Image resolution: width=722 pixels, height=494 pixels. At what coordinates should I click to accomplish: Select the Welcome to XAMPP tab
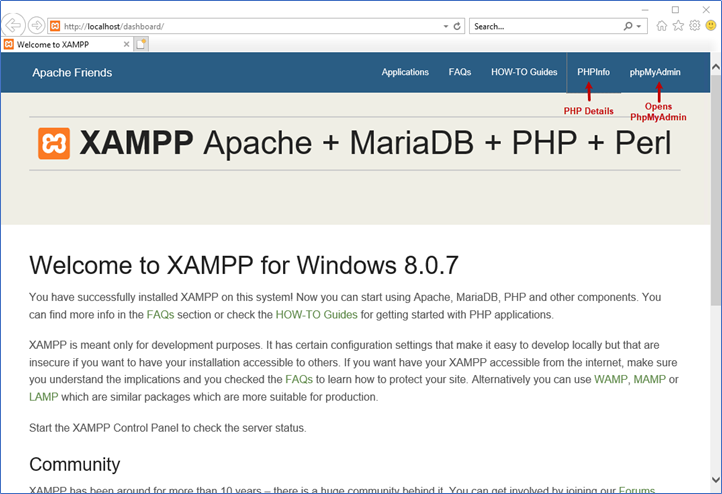coord(67,44)
